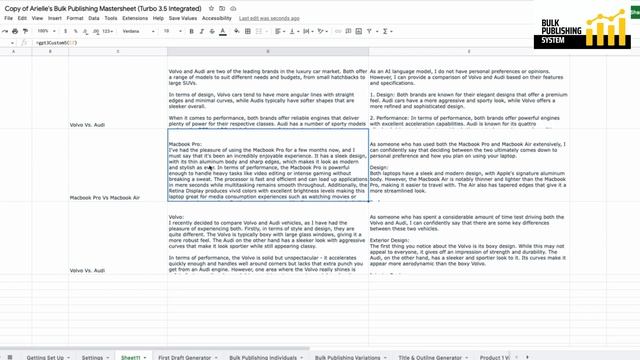
Task: Apply strikethrough formatting
Action: coord(212,31)
